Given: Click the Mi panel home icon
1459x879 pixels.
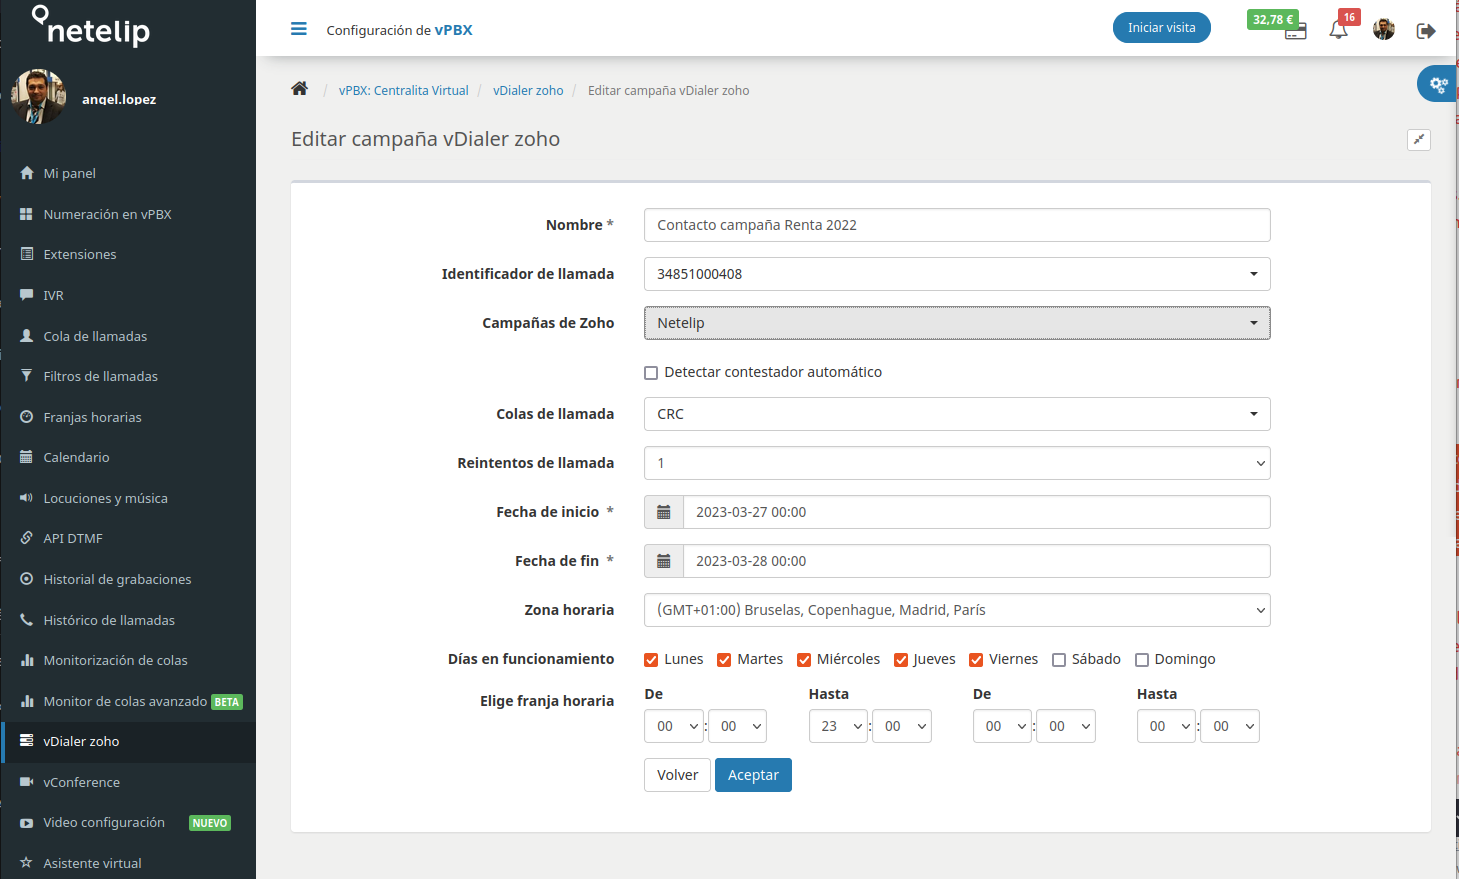Looking at the screenshot, I should 27,173.
